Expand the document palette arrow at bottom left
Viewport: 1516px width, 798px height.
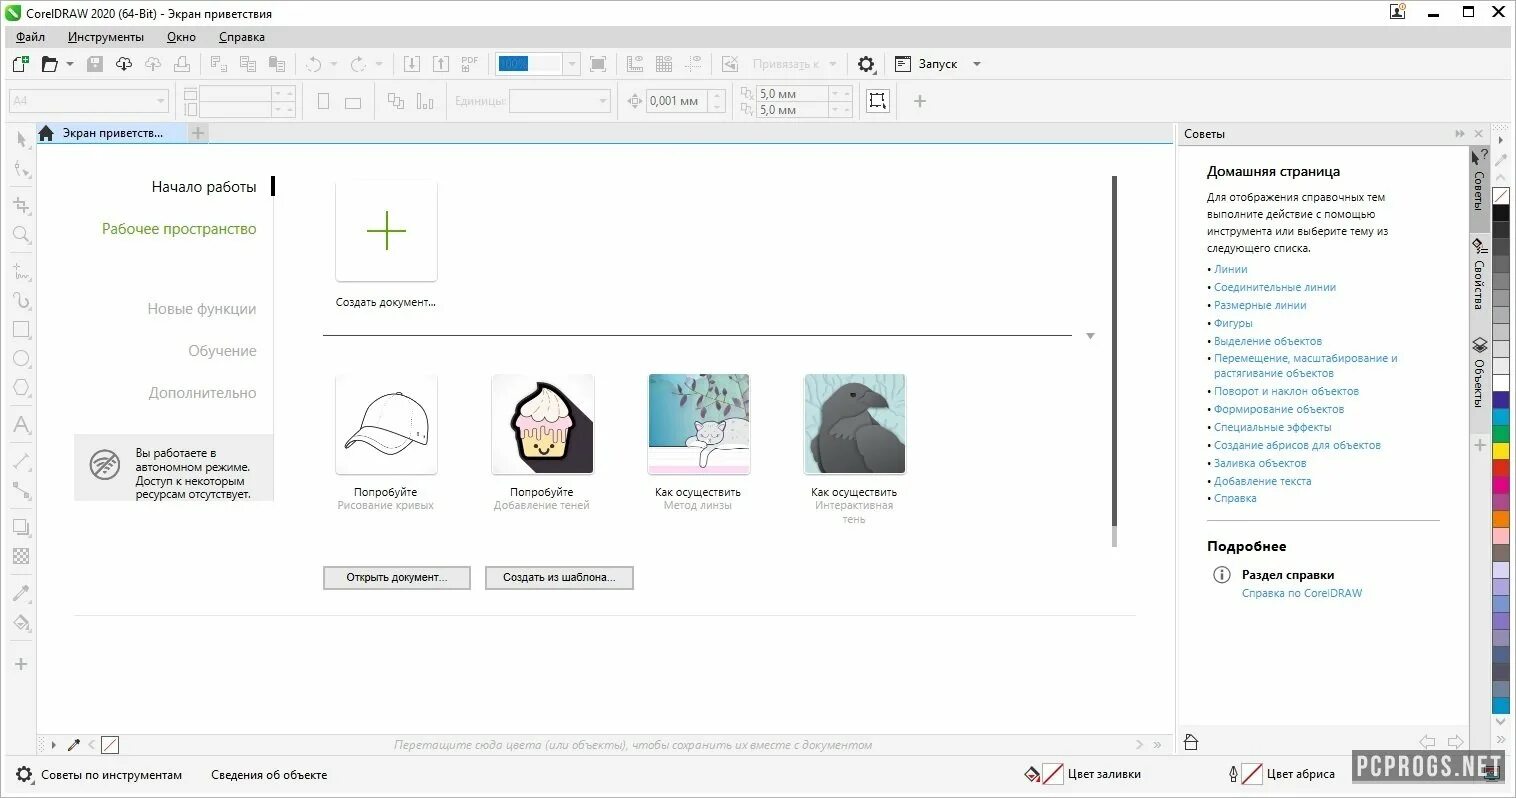click(x=54, y=745)
